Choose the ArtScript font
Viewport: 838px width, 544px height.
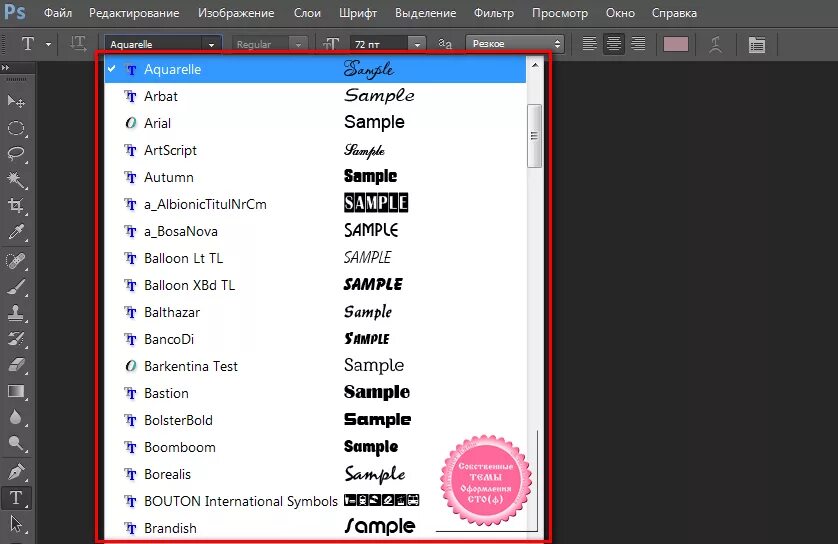click(315, 150)
